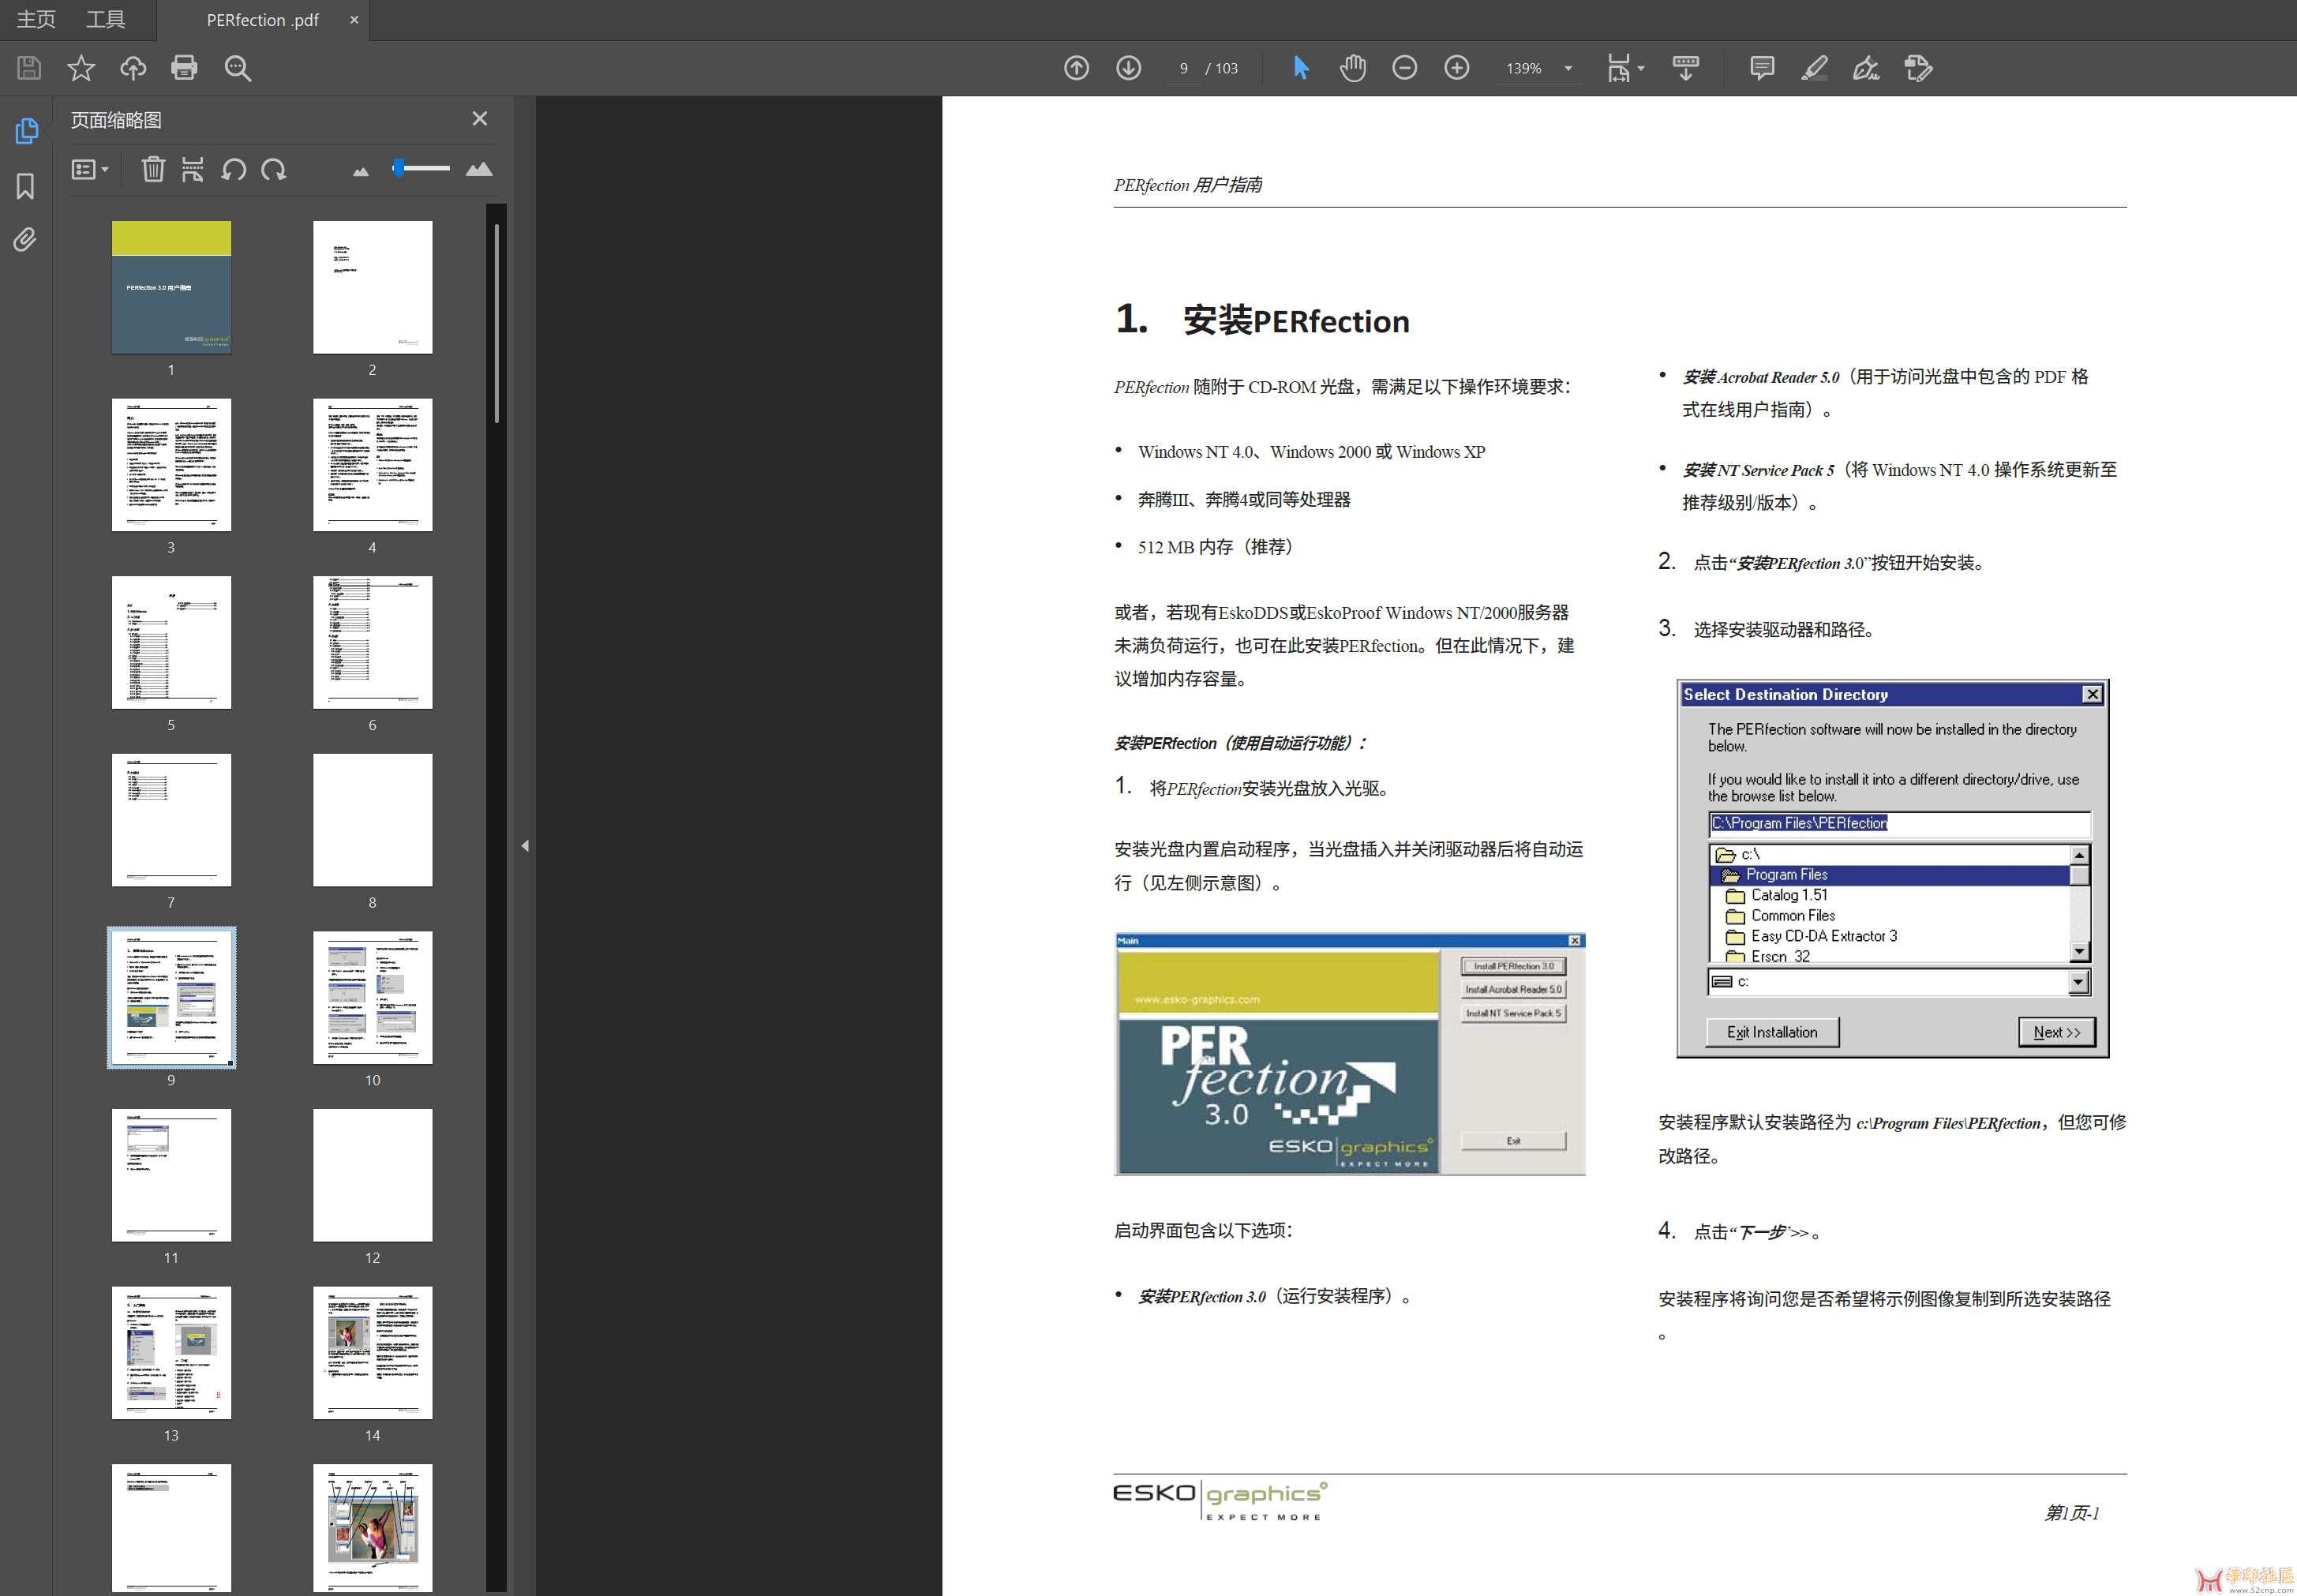Close the PERfection .pdf tab
2297x1596 pixels.
coord(354,20)
